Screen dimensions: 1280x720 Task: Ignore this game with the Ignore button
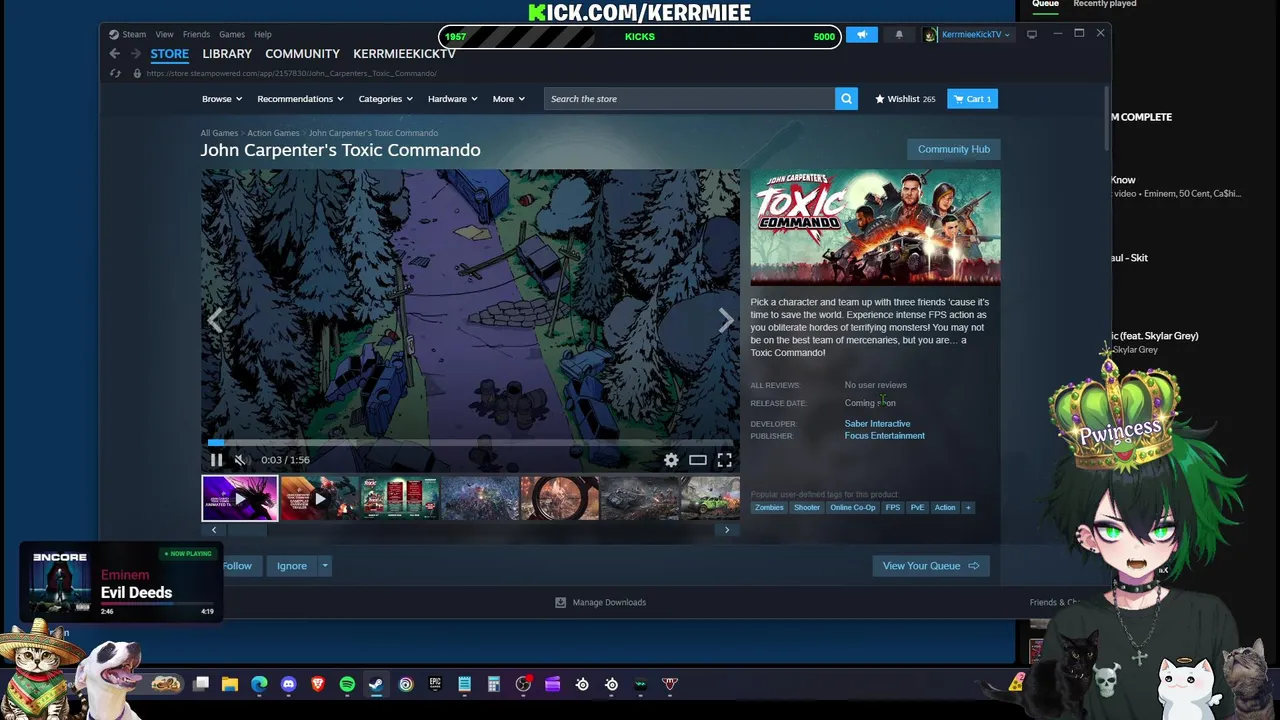(292, 566)
